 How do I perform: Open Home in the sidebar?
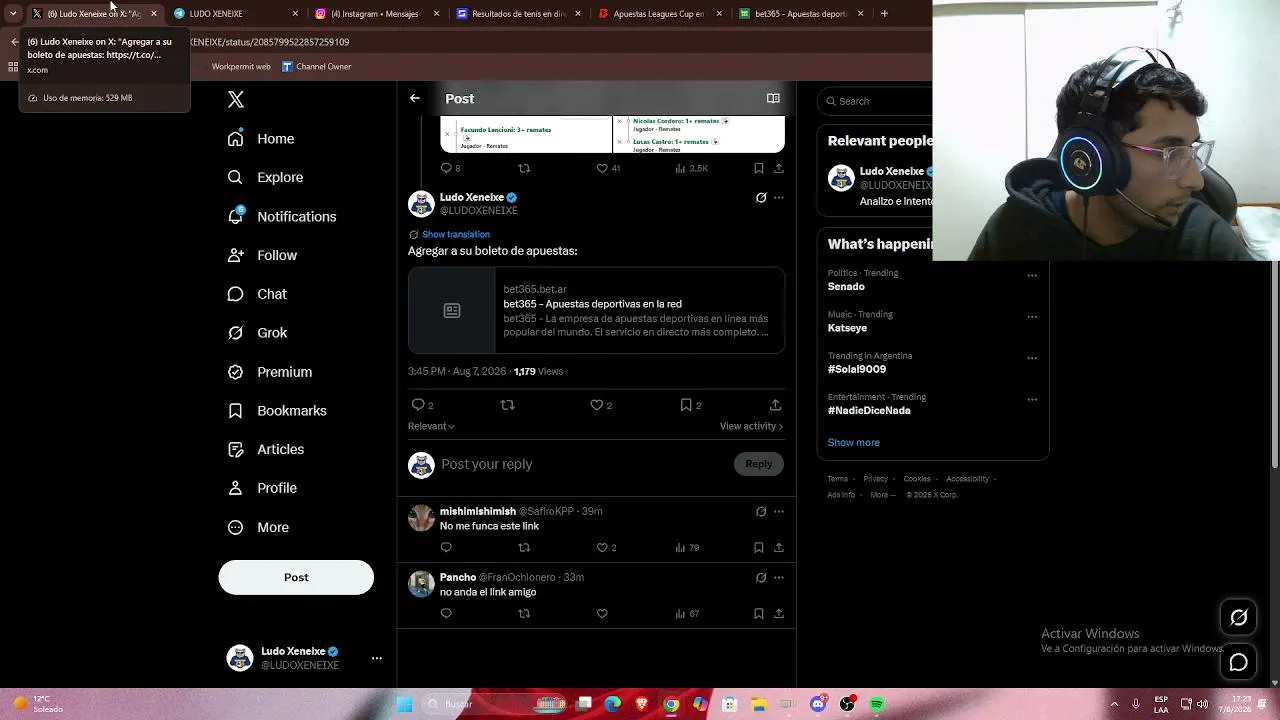(261, 139)
